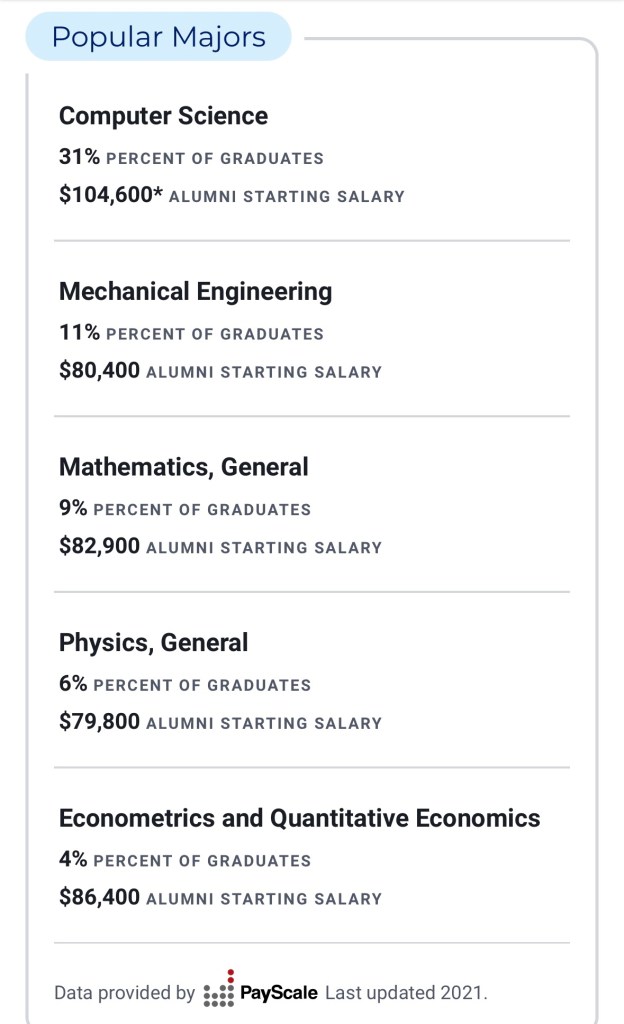Viewport: 624px width, 1024px height.
Task: Click the $104,600 Computer Science starting salary
Action: [110, 196]
